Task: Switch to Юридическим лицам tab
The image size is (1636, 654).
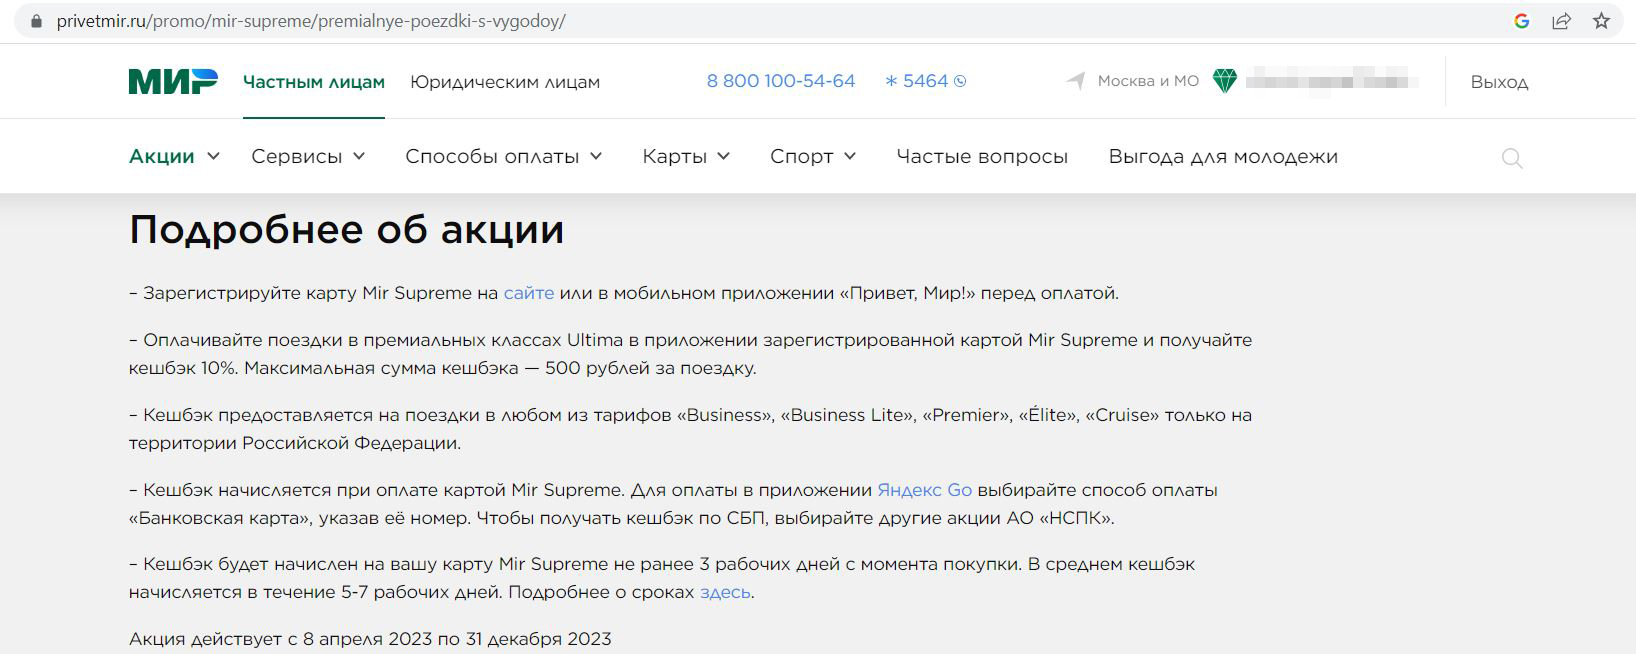Action: click(x=505, y=82)
